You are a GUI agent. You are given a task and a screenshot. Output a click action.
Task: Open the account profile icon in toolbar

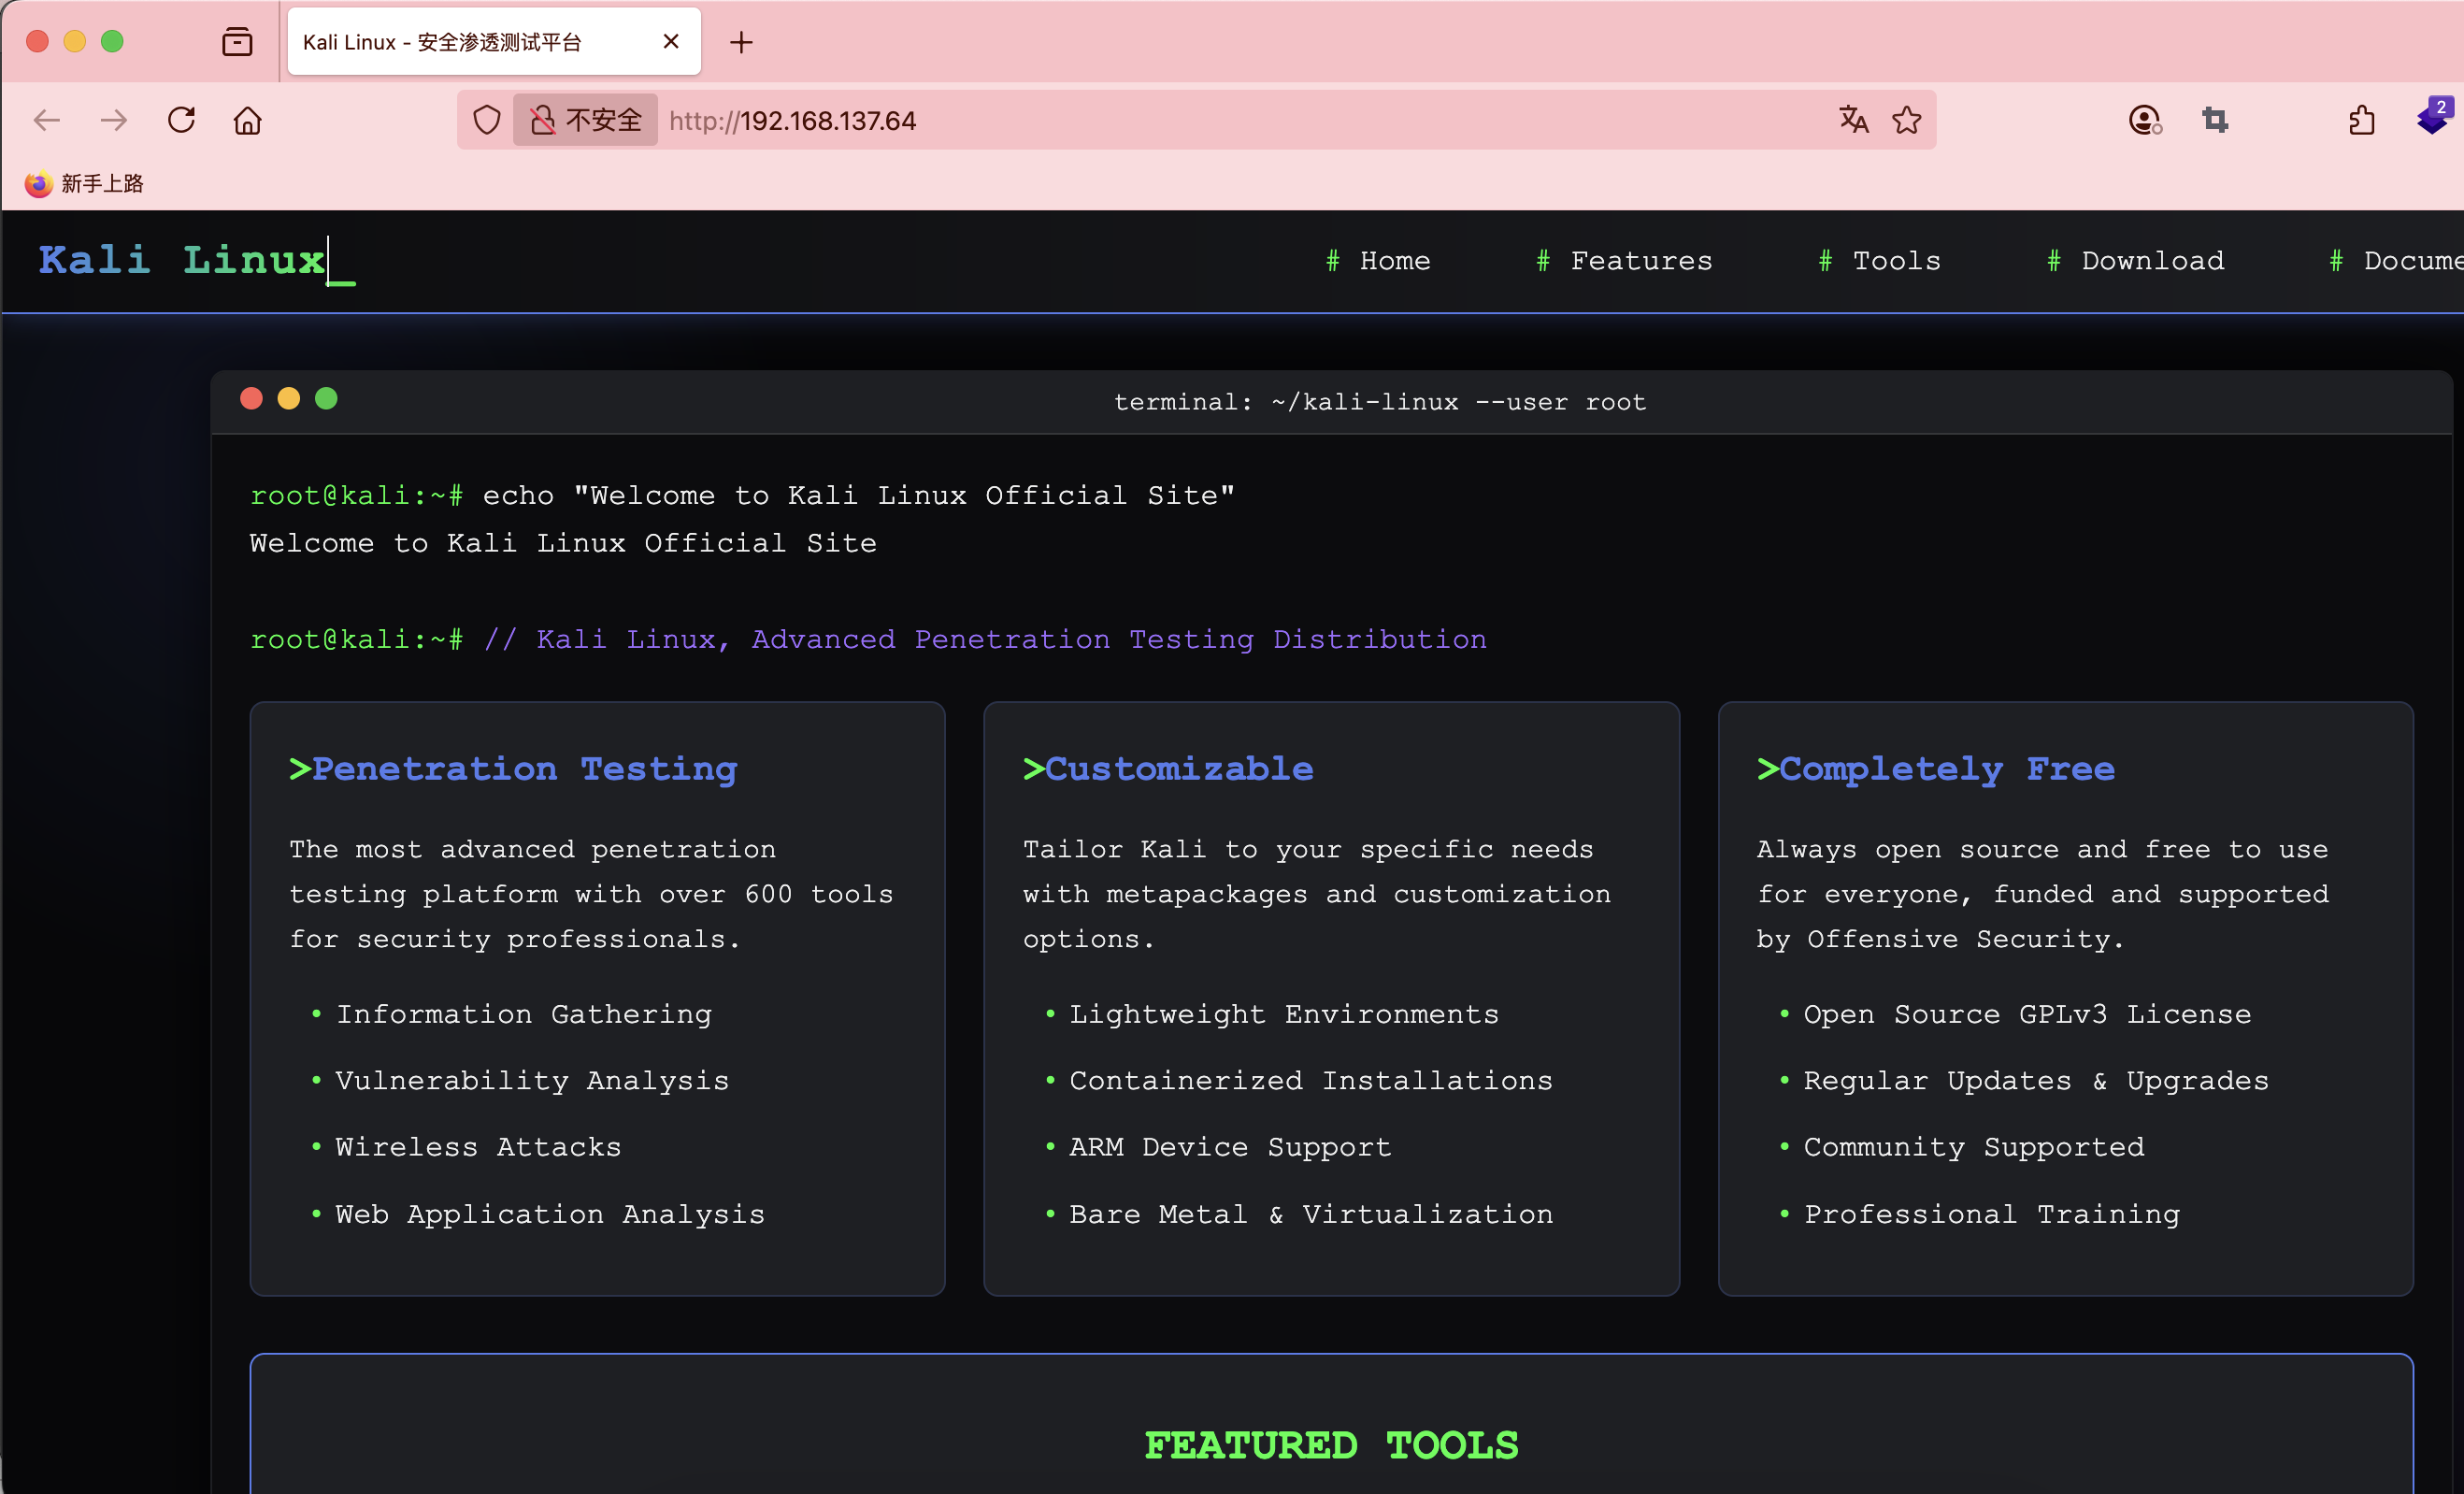click(x=2144, y=121)
